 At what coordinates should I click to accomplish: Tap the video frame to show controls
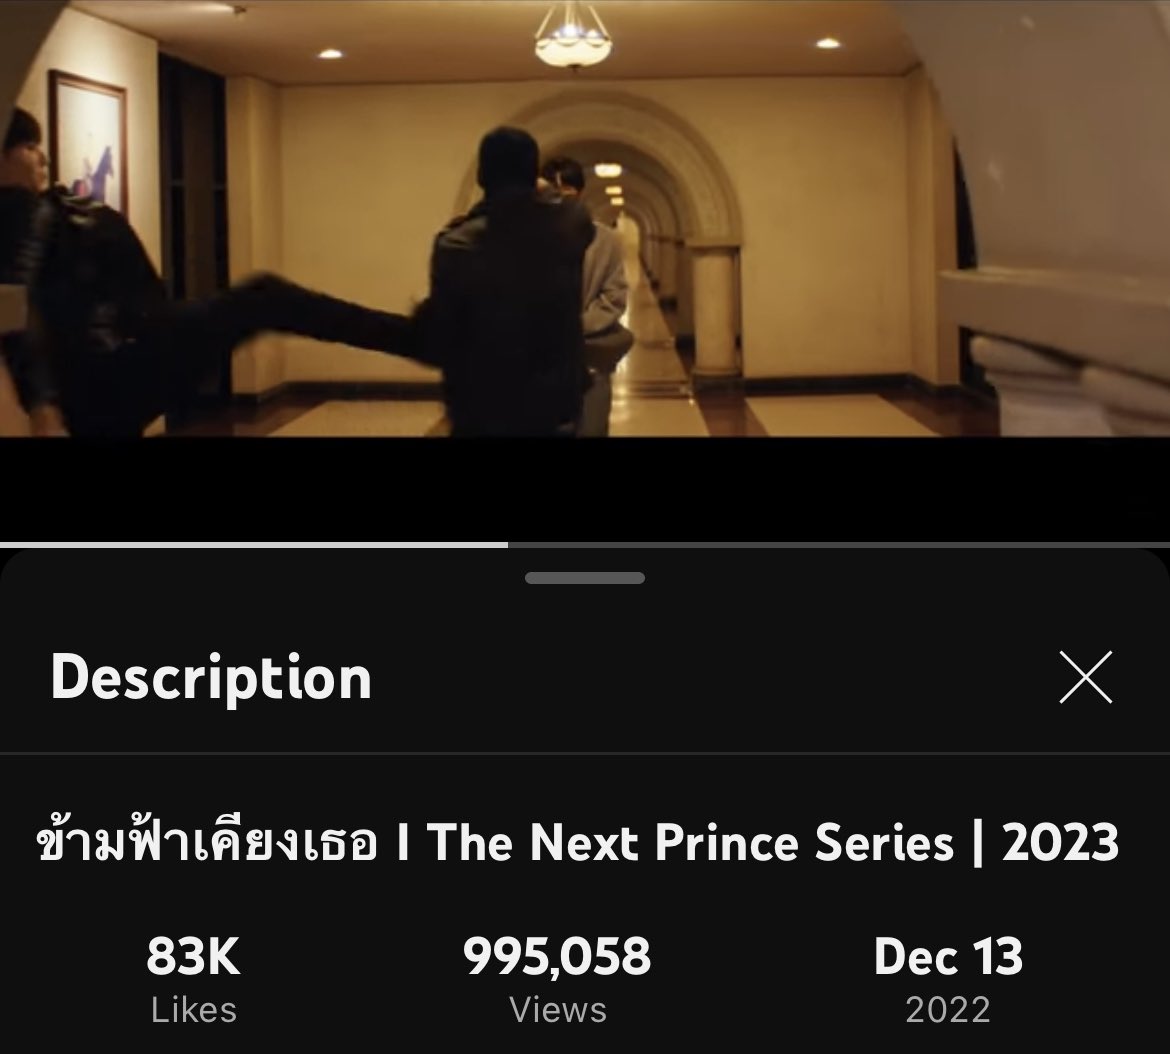[x=585, y=218]
